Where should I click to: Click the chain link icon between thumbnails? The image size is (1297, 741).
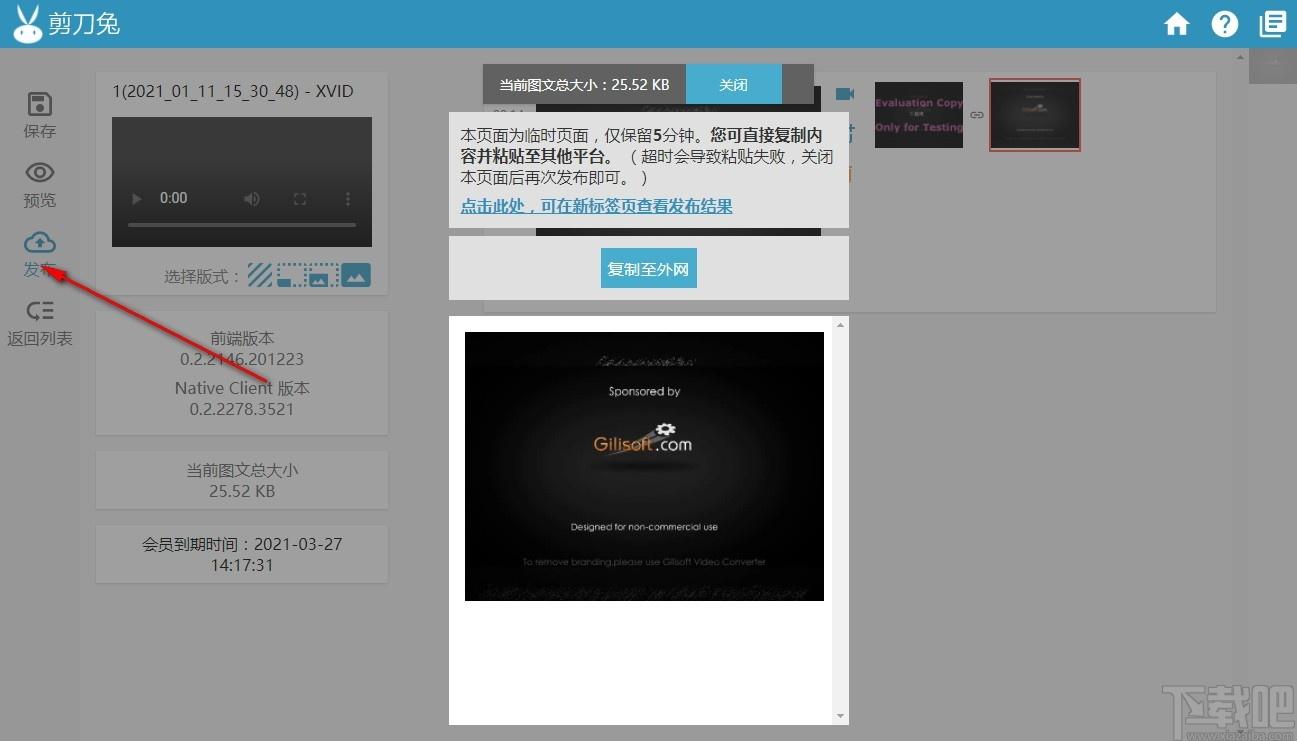pyautogui.click(x=977, y=116)
